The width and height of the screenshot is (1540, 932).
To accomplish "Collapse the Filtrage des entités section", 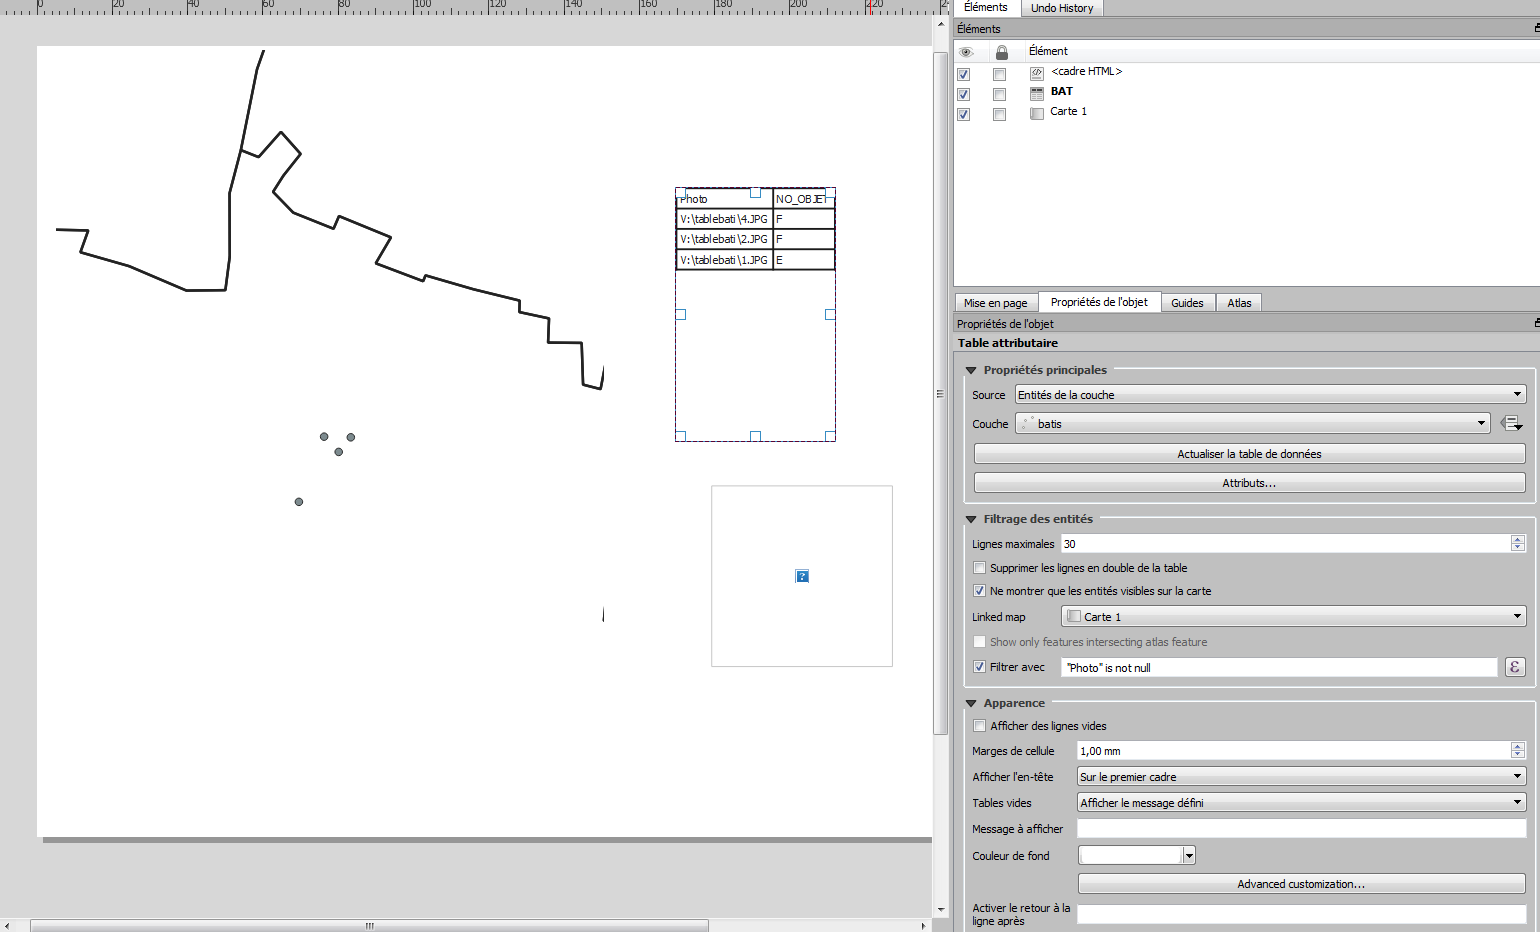I will click(x=971, y=520).
